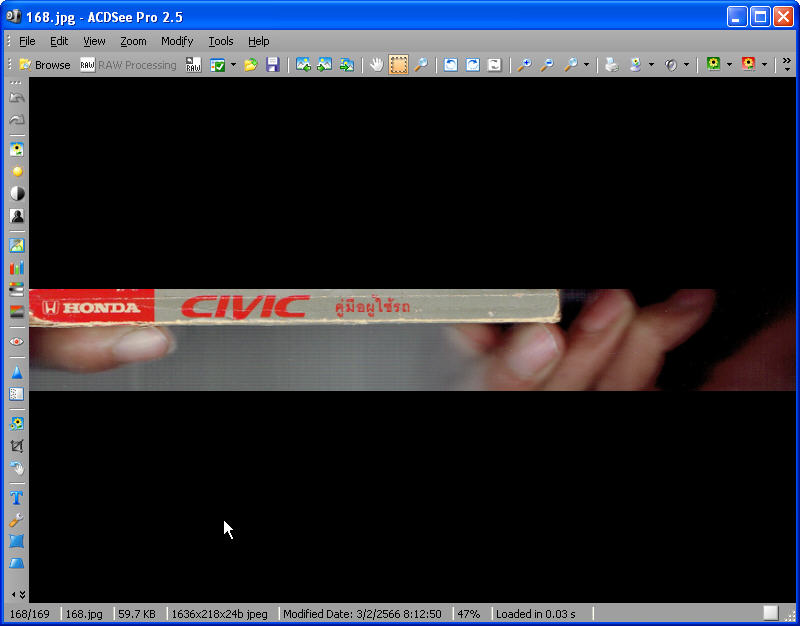The height and width of the screenshot is (626, 800).
Task: Open the Help menu
Action: [259, 41]
